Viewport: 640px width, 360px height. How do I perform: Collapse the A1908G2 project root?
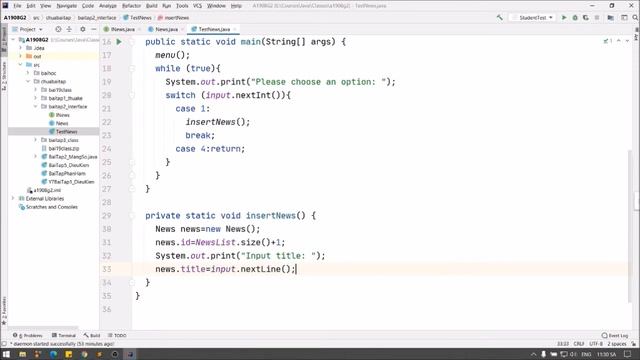tap(13, 40)
